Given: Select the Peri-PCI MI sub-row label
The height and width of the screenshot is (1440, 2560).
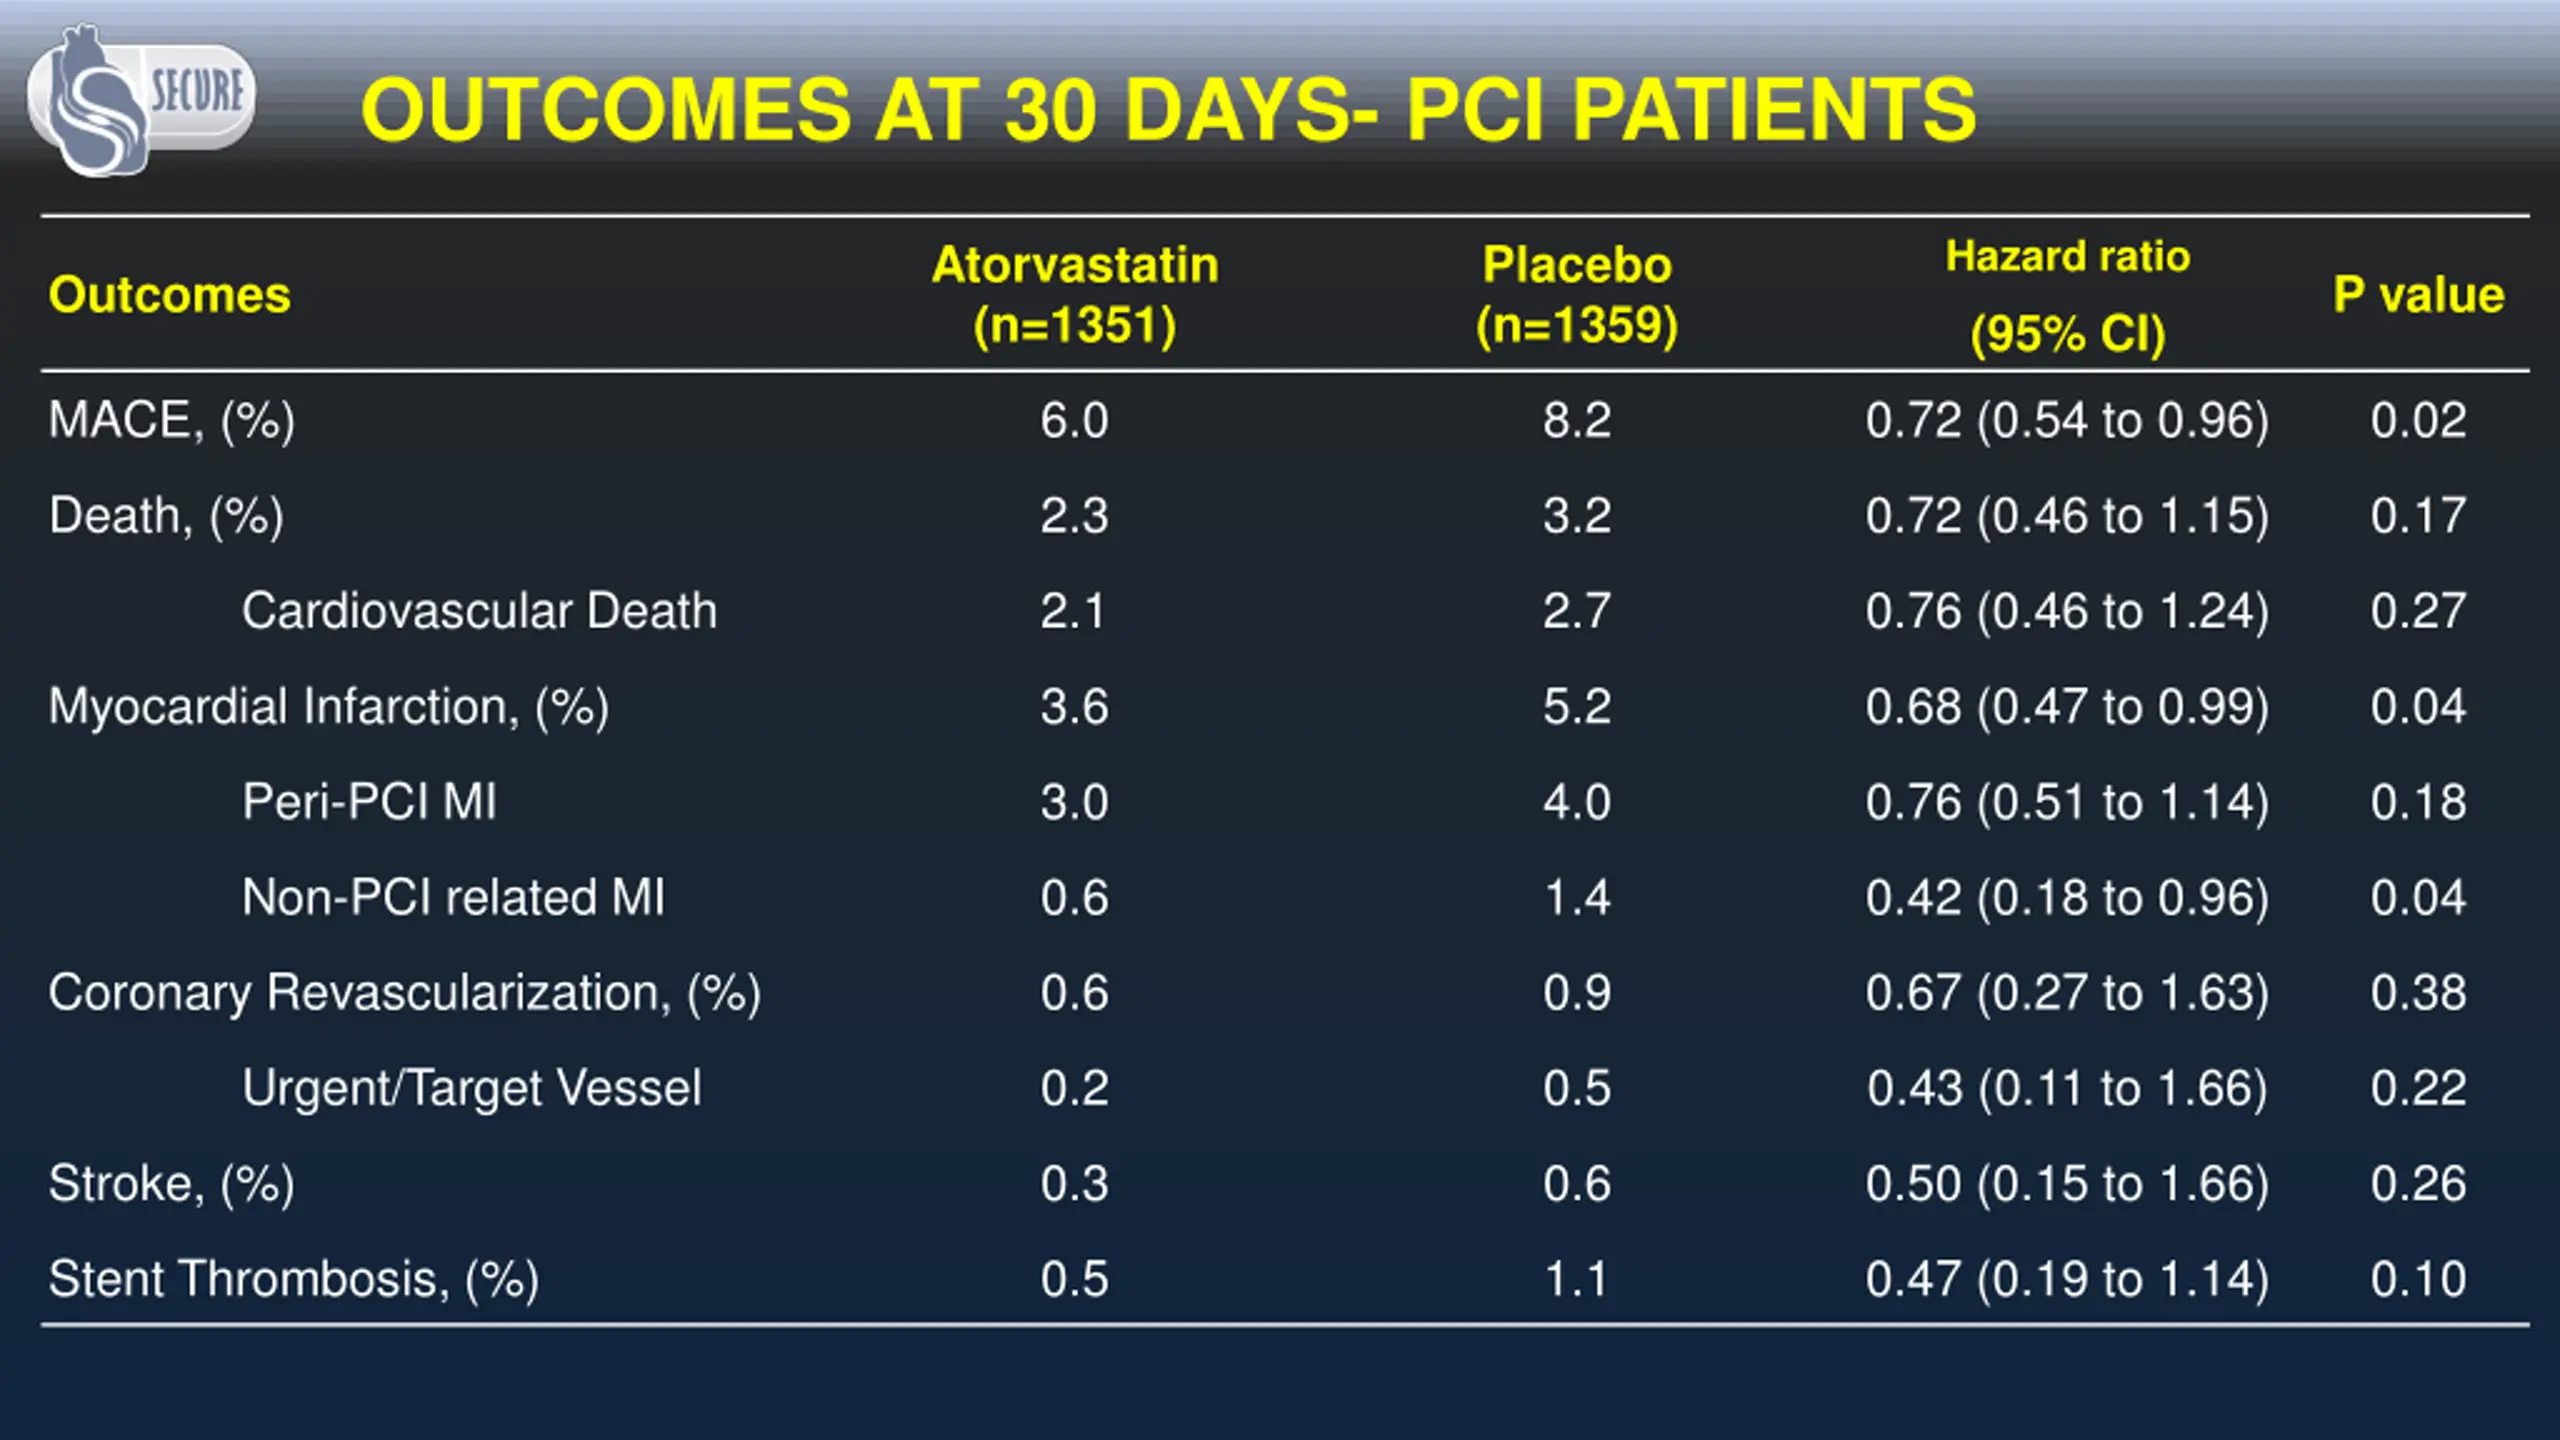Looking at the screenshot, I should (x=369, y=802).
